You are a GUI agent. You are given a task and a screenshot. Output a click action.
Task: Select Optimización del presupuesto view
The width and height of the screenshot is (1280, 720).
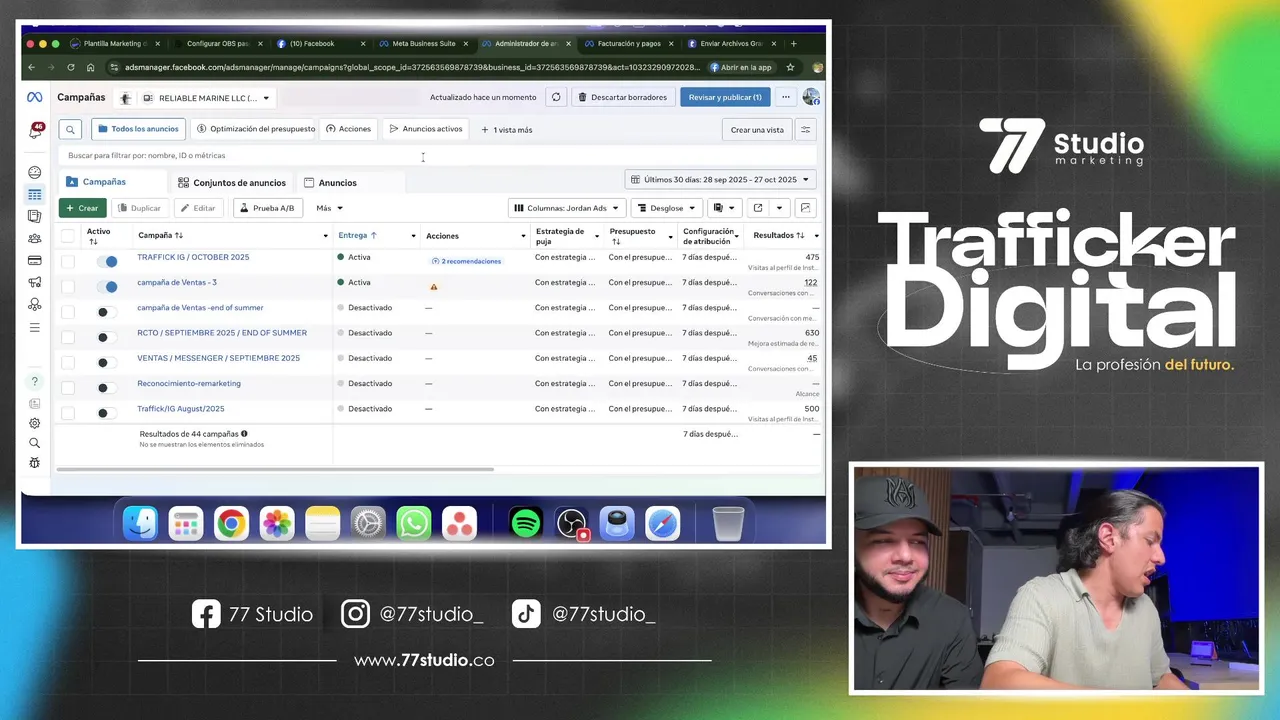[255, 129]
